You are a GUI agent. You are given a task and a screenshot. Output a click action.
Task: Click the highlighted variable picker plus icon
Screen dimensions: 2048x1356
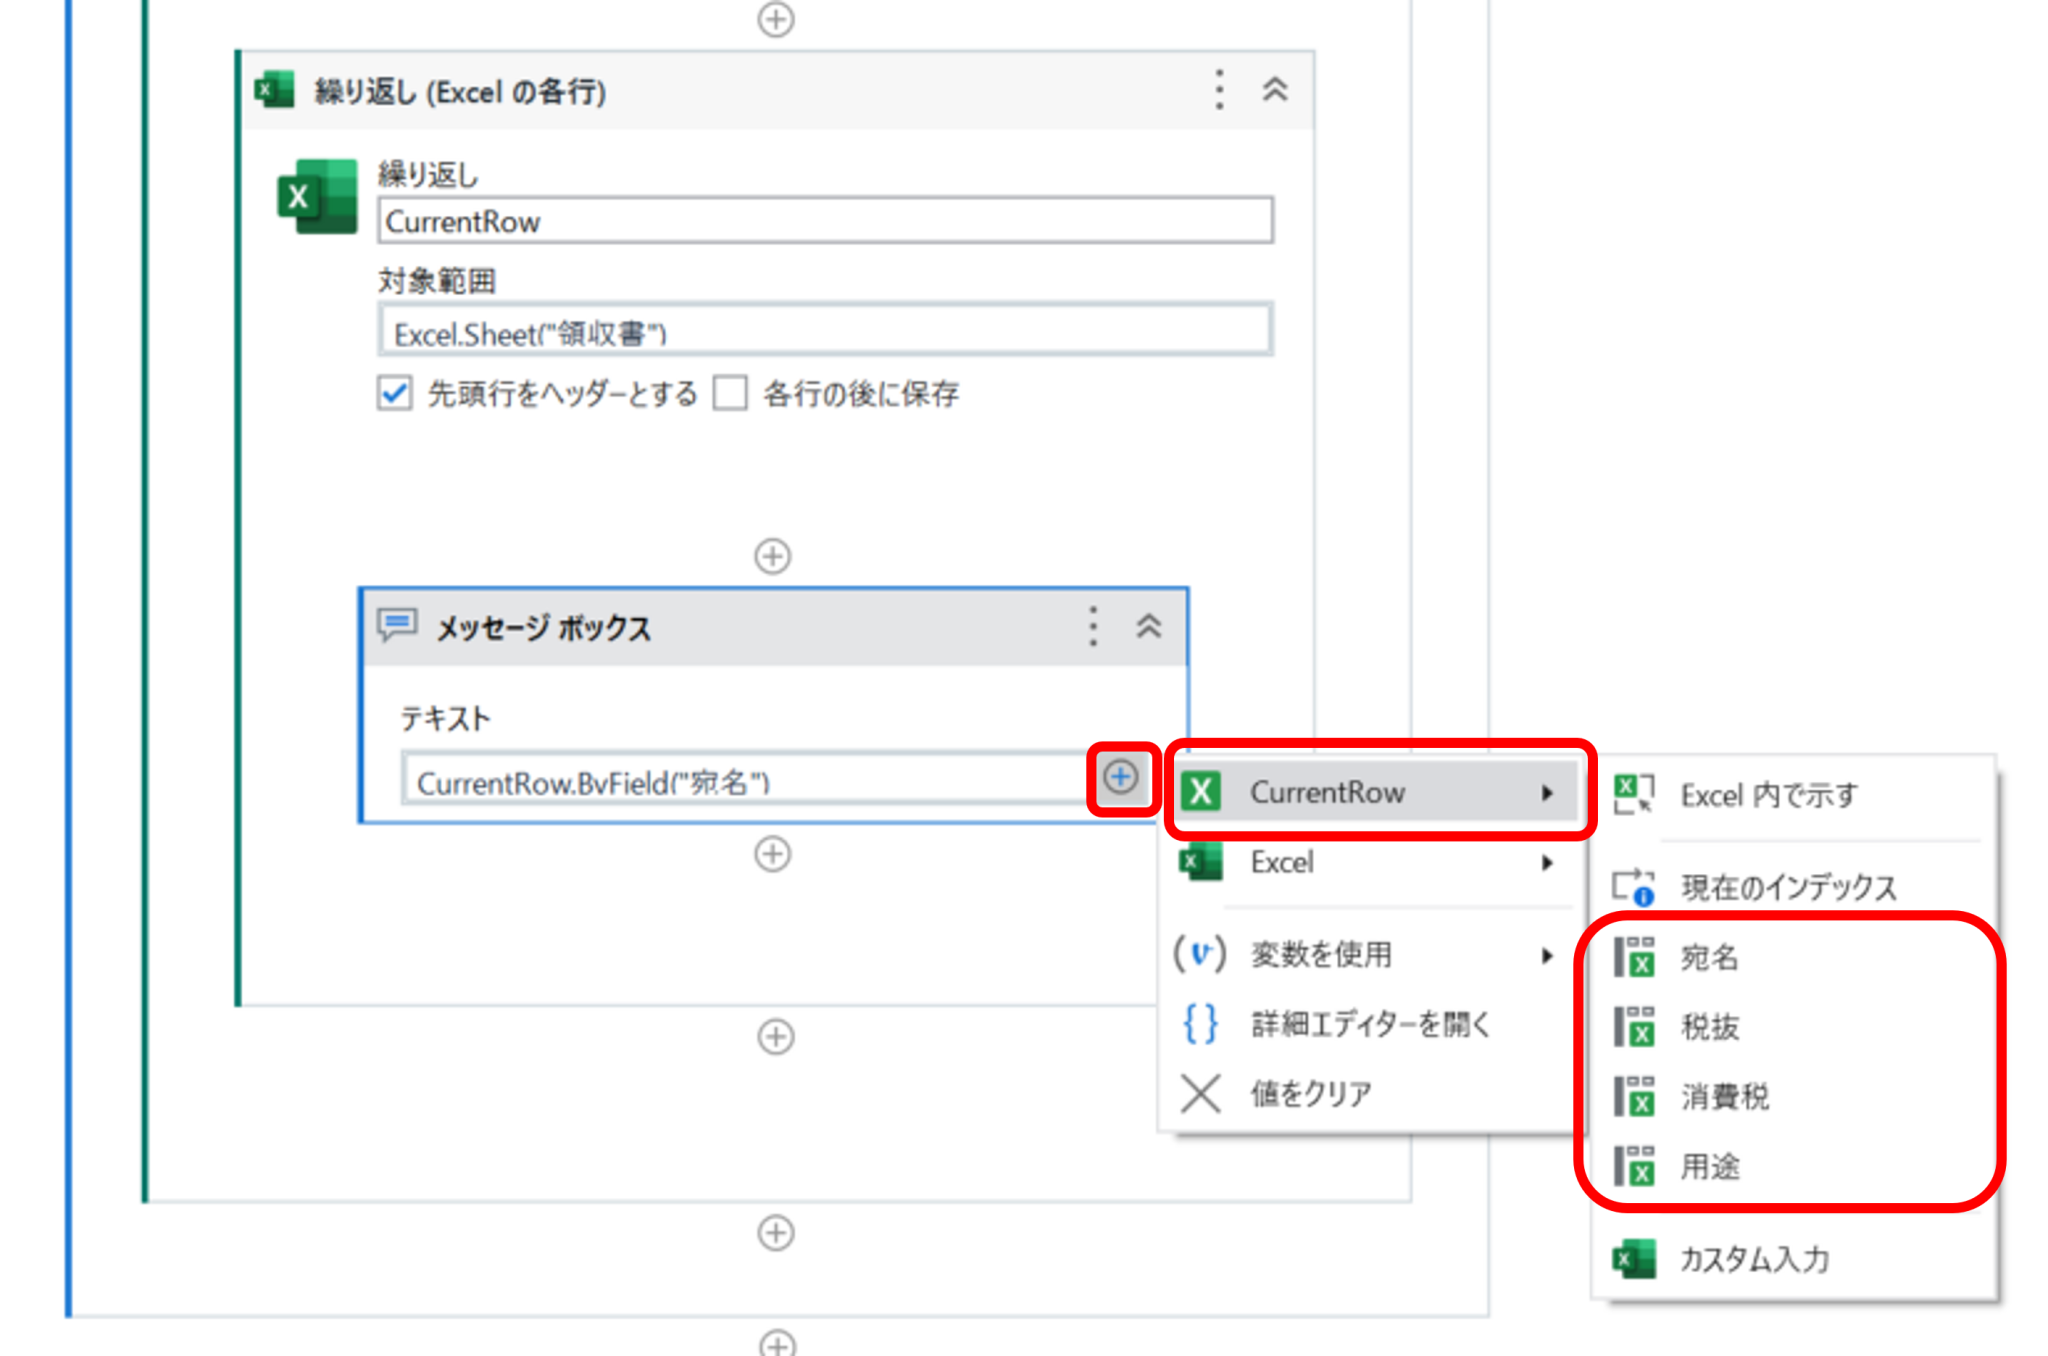1122,776
